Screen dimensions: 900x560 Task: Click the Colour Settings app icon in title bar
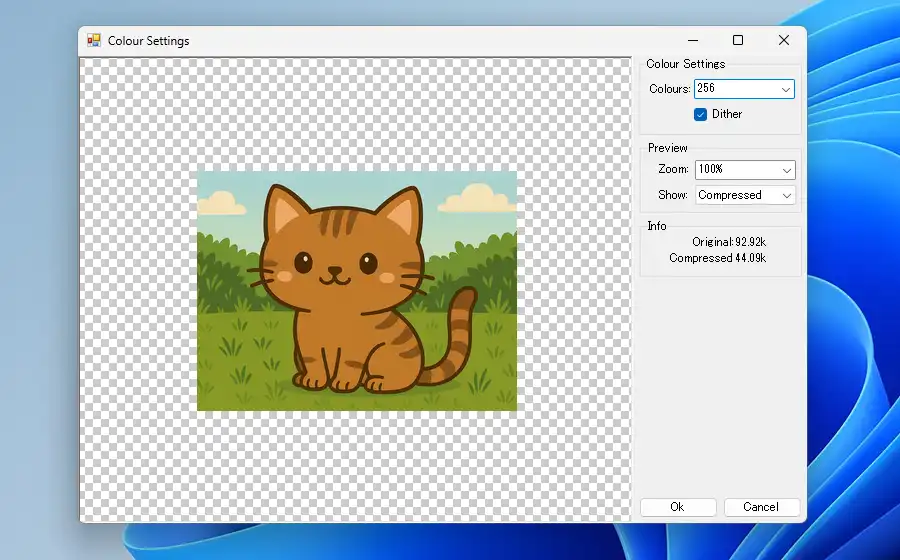(94, 40)
